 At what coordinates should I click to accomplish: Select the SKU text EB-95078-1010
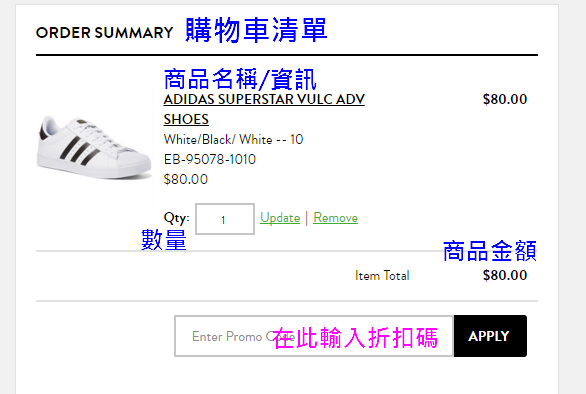click(x=210, y=160)
